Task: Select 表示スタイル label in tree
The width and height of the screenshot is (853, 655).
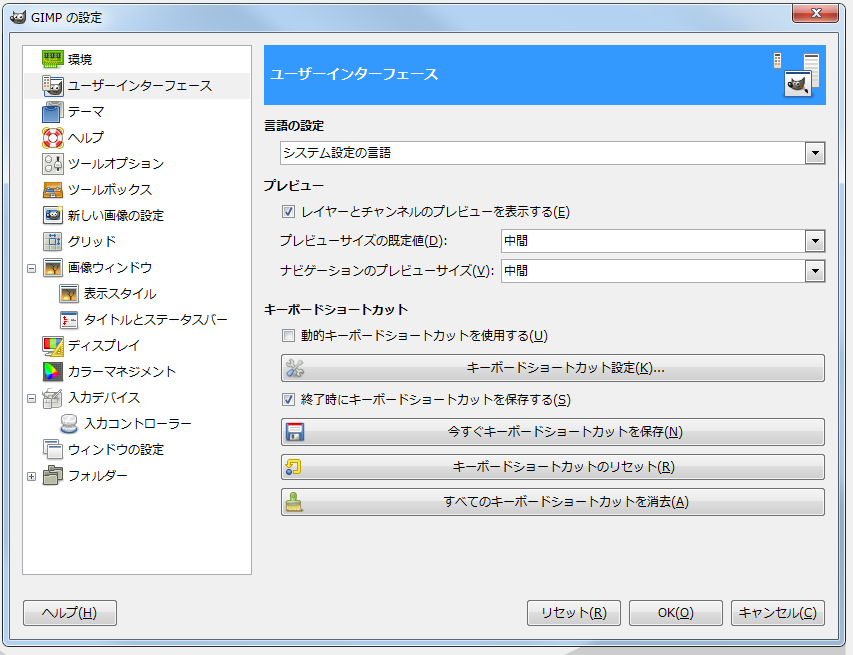Action: [x=120, y=294]
